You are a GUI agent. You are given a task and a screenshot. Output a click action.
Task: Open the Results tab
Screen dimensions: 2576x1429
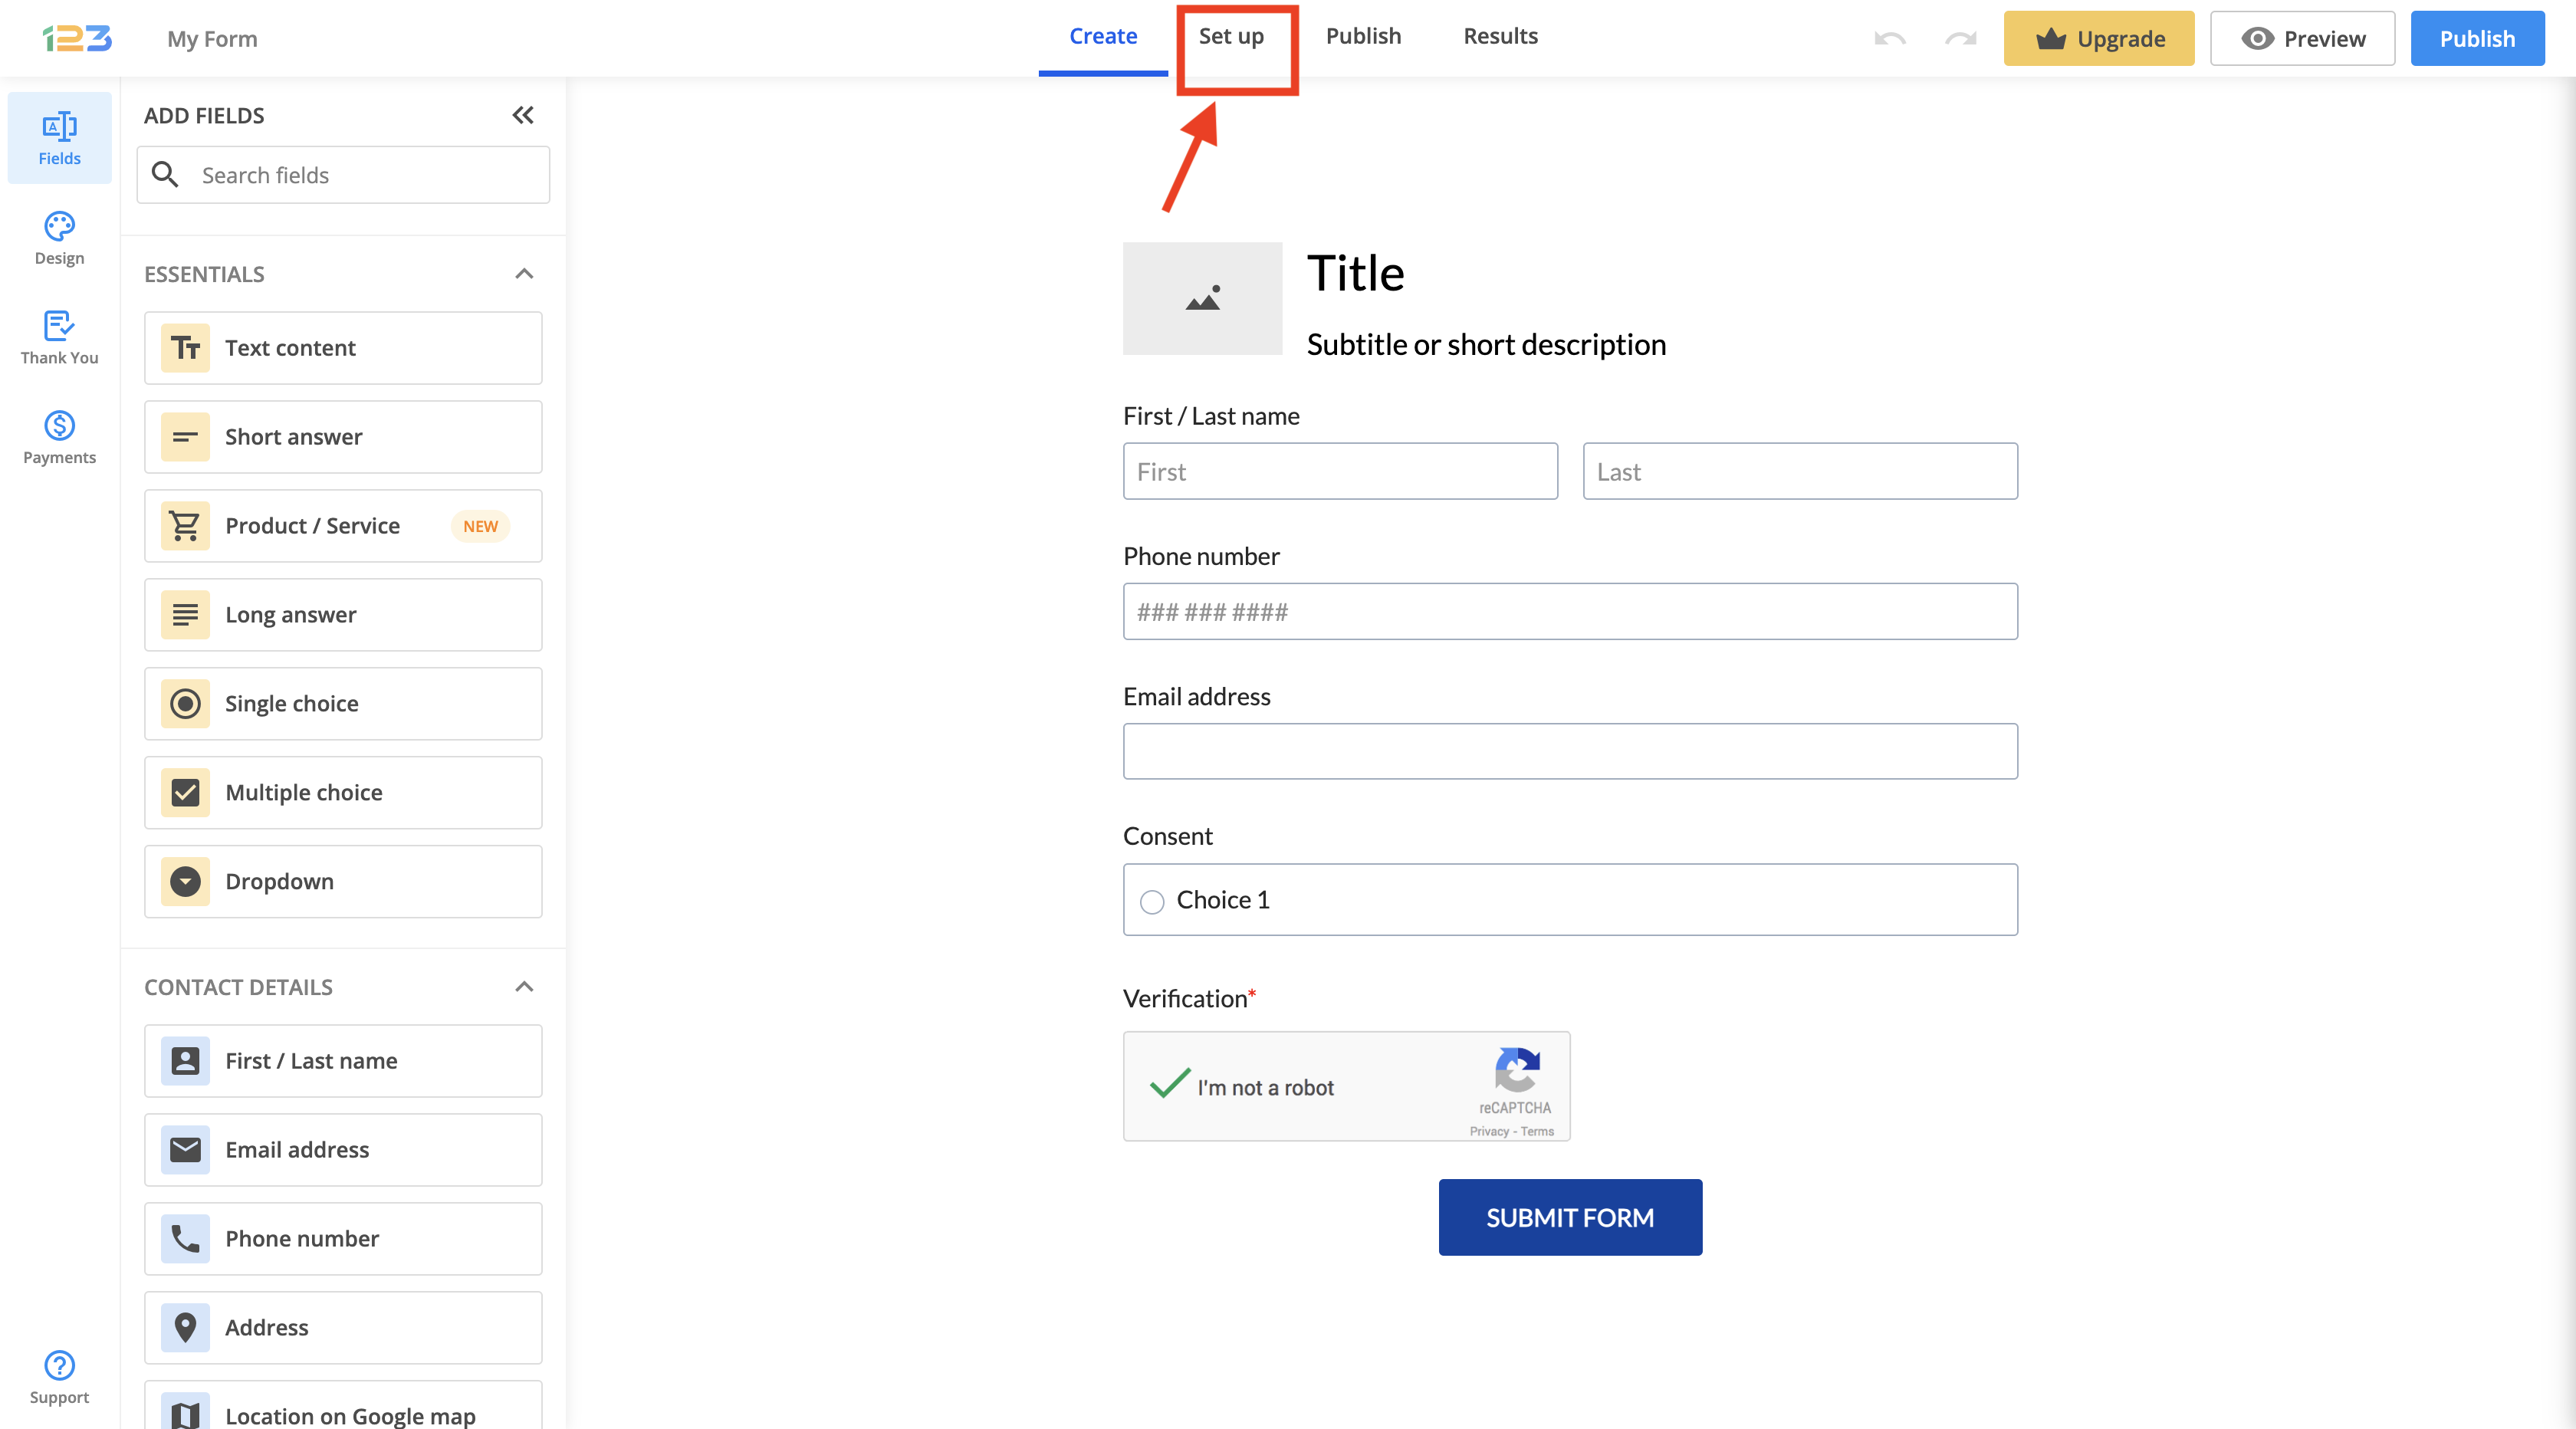tap(1500, 37)
